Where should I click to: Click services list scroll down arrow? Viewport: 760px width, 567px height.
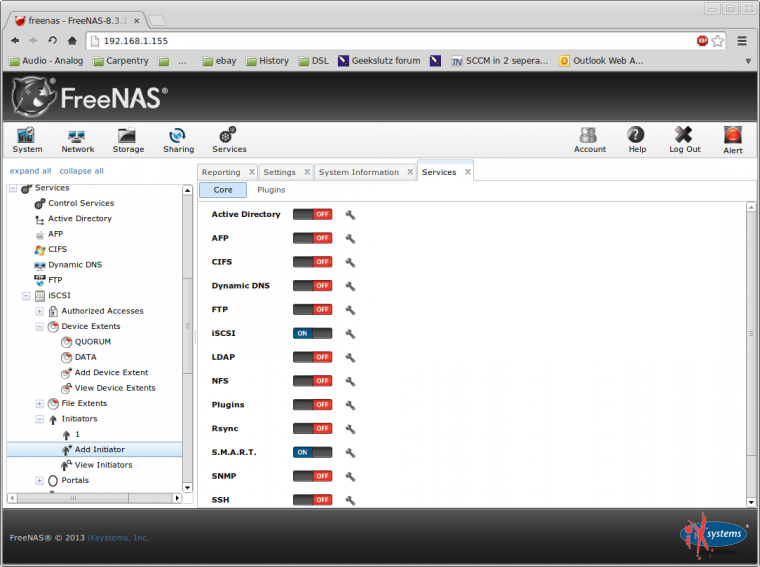click(751, 502)
